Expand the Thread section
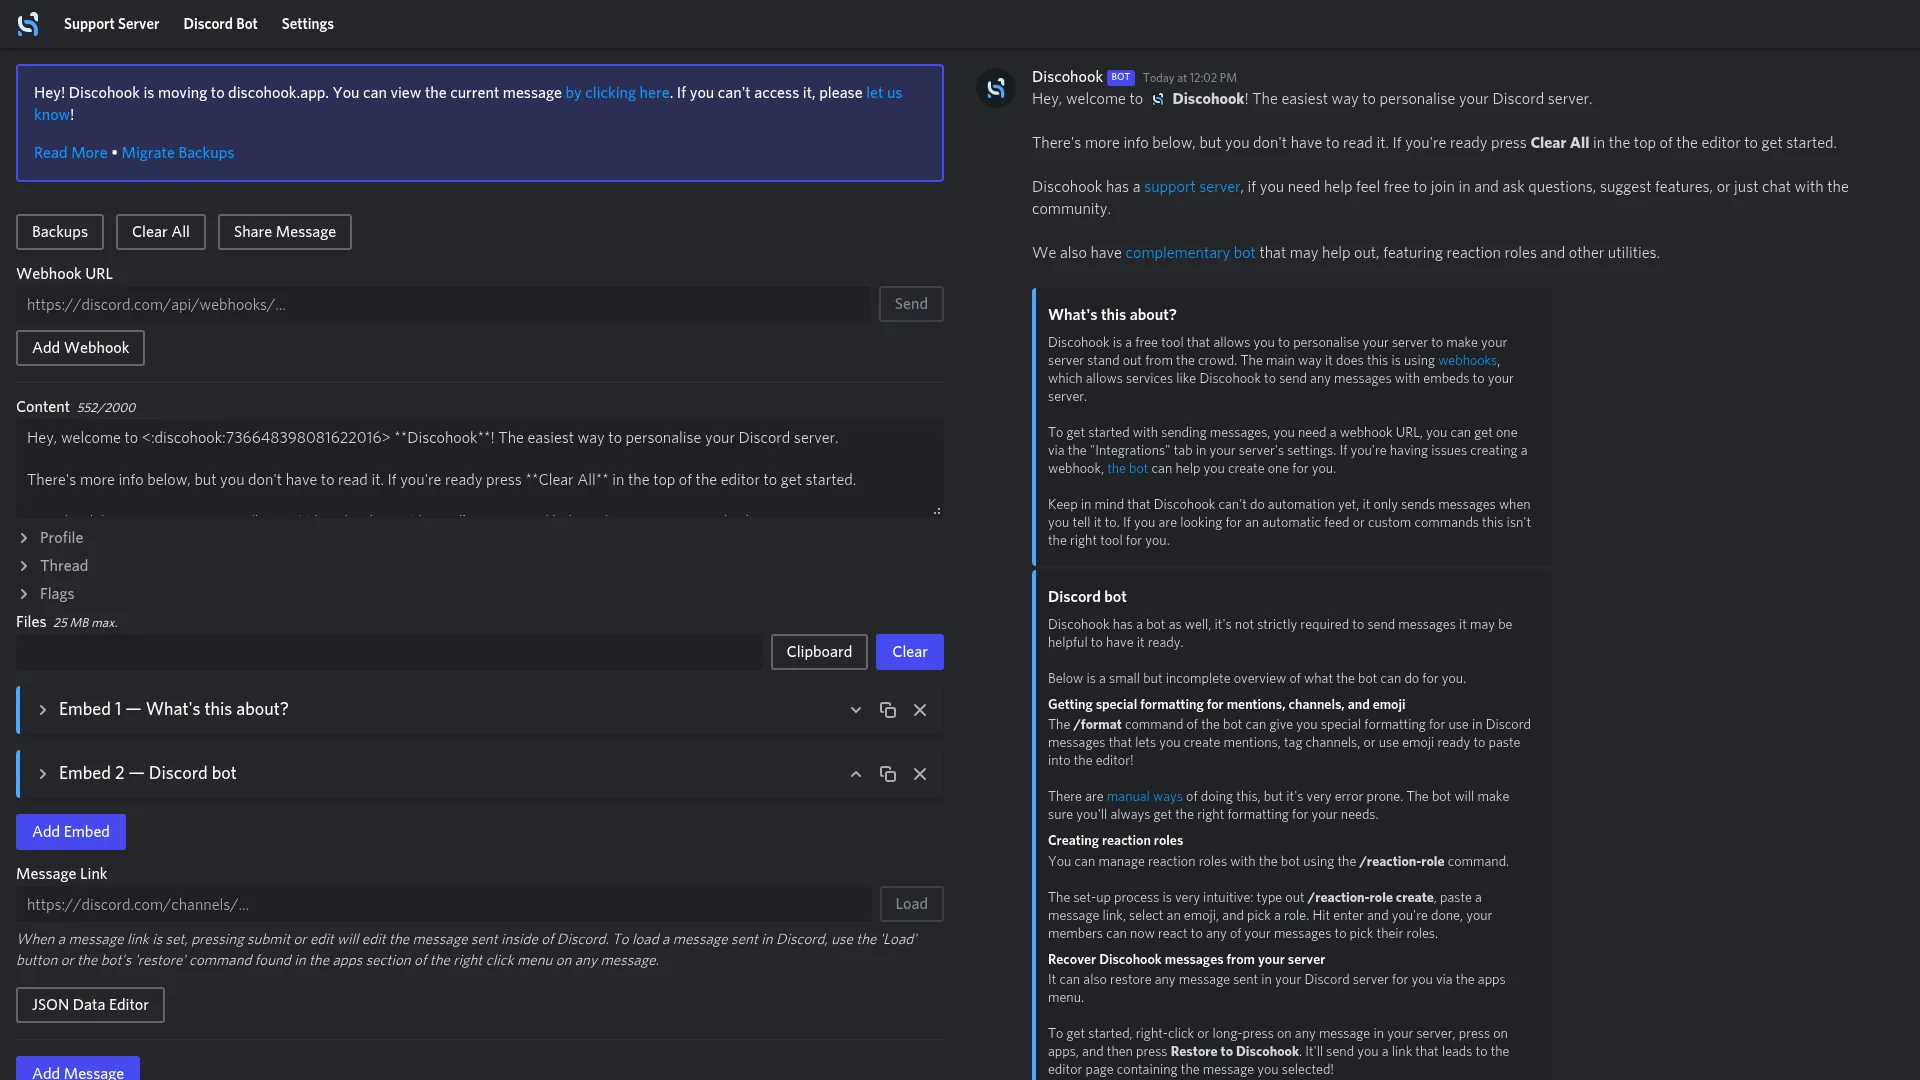Image resolution: width=1920 pixels, height=1080 pixels. pyautogui.click(x=53, y=566)
